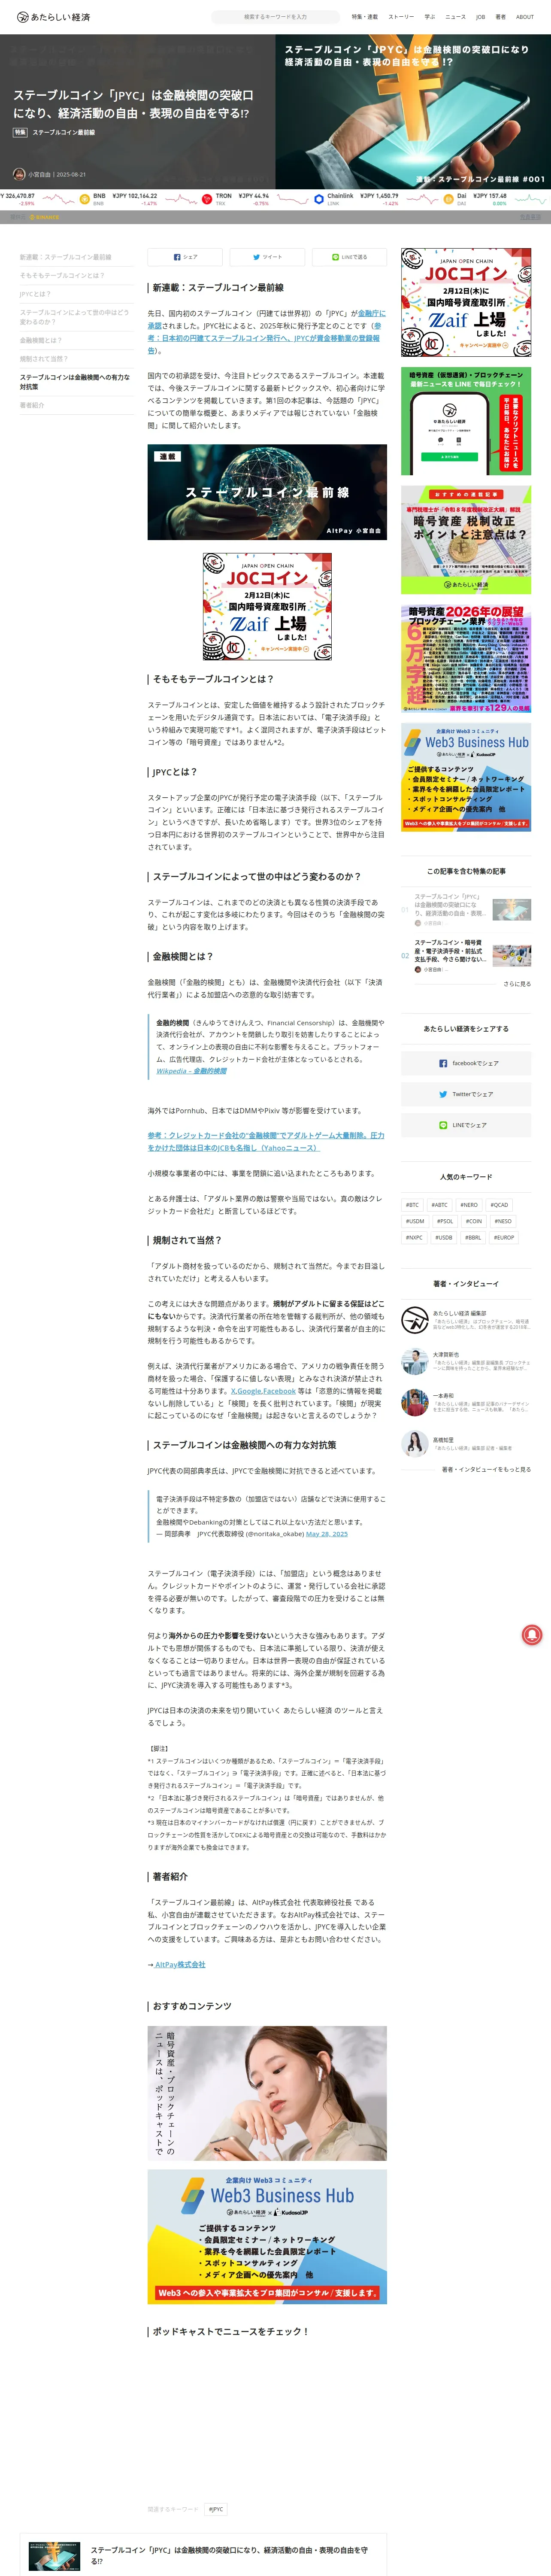
Task: Open the May 28, 2025 tweet date link
Action: [x=327, y=1534]
